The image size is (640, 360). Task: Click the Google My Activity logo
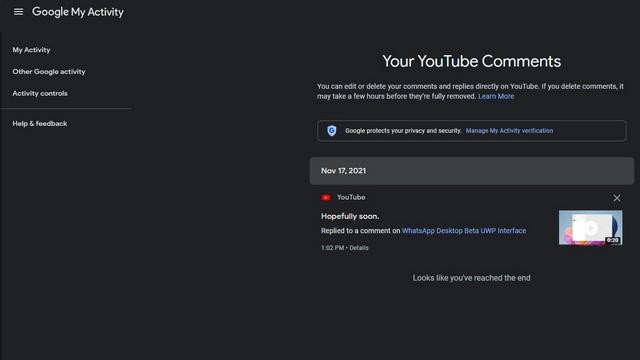pyautogui.click(x=78, y=12)
